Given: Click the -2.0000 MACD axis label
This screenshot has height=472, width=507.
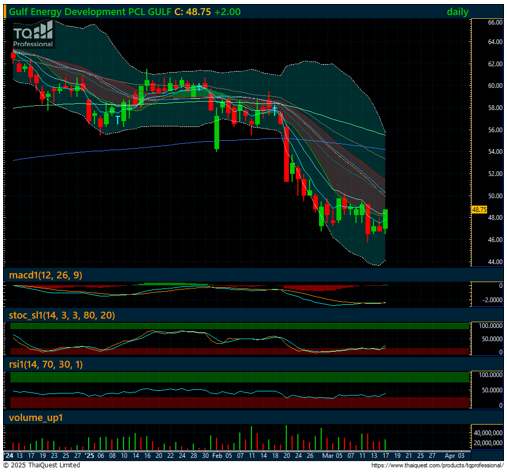Looking at the screenshot, I should pos(492,300).
